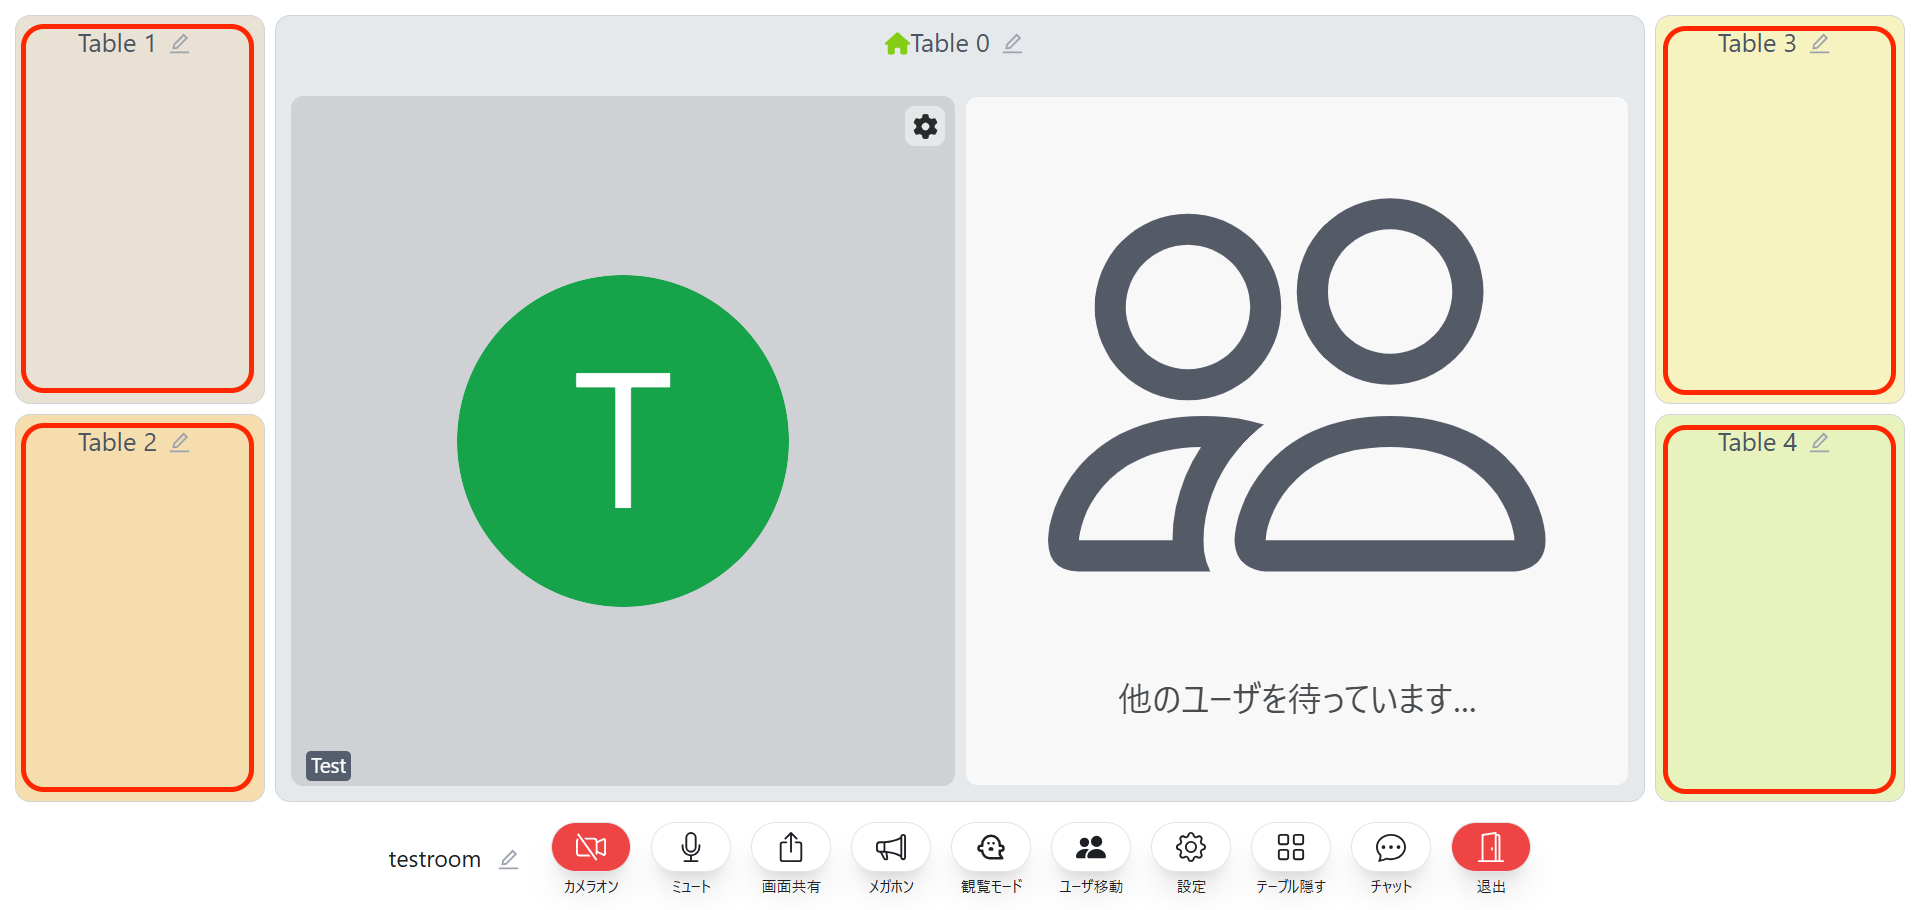Viewport: 1920px width, 910px height.
Task: Click the green home icon
Action: coord(896,44)
